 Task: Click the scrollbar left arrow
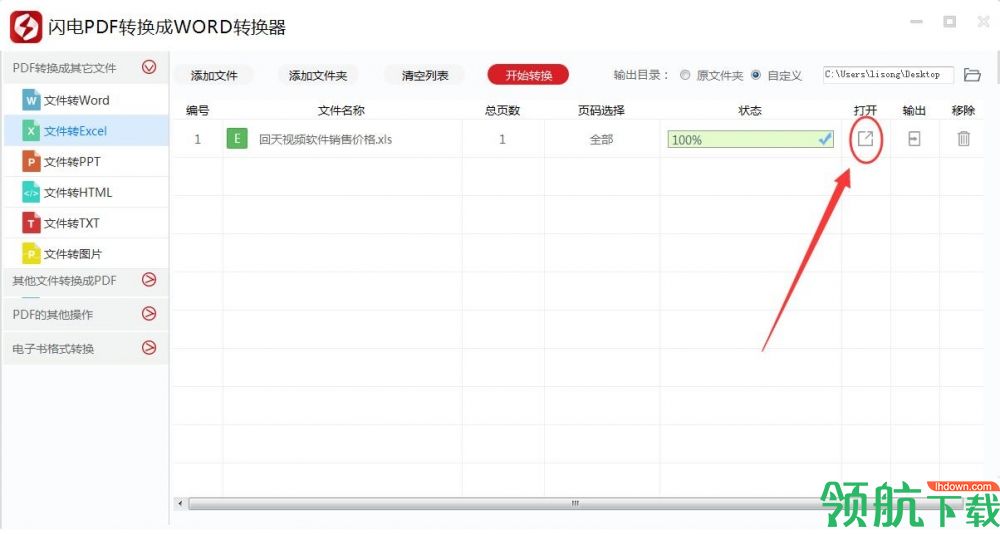tap(180, 504)
